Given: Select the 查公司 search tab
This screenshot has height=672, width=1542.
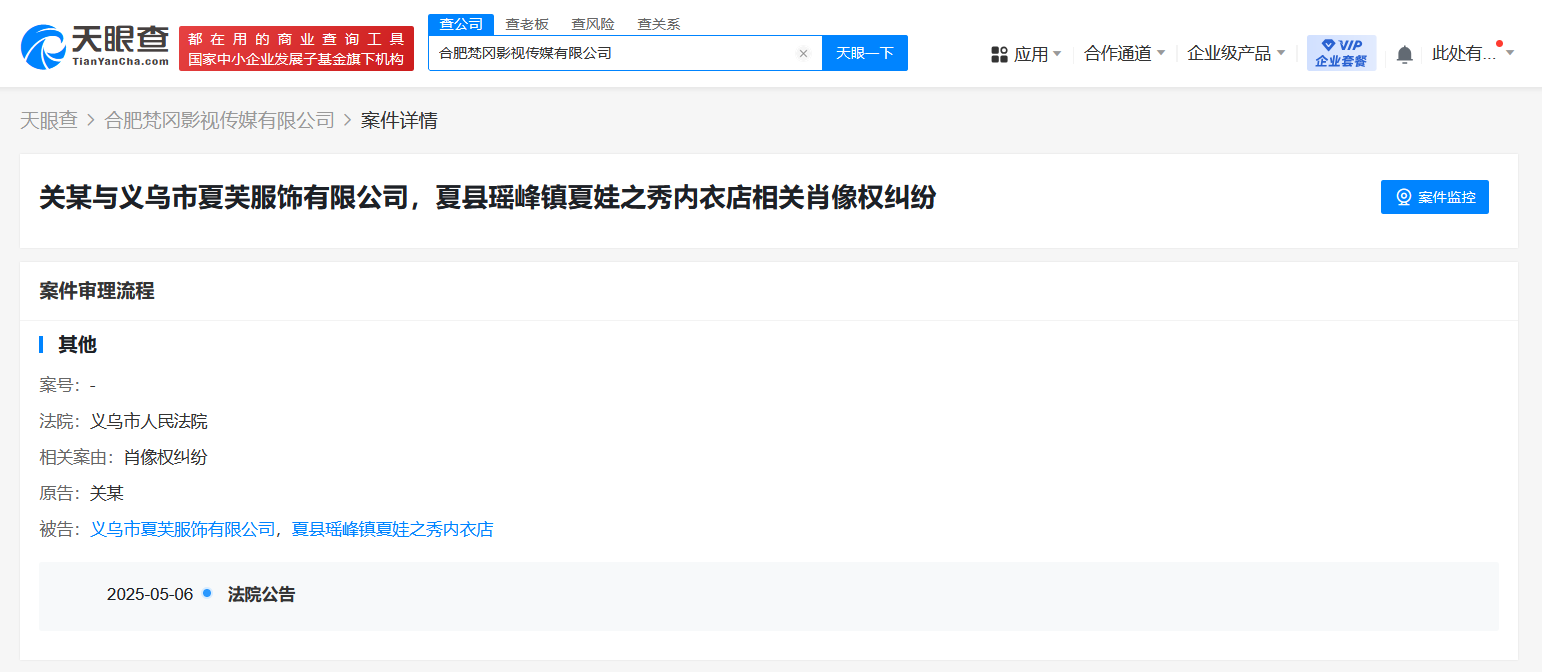Looking at the screenshot, I should (x=461, y=24).
